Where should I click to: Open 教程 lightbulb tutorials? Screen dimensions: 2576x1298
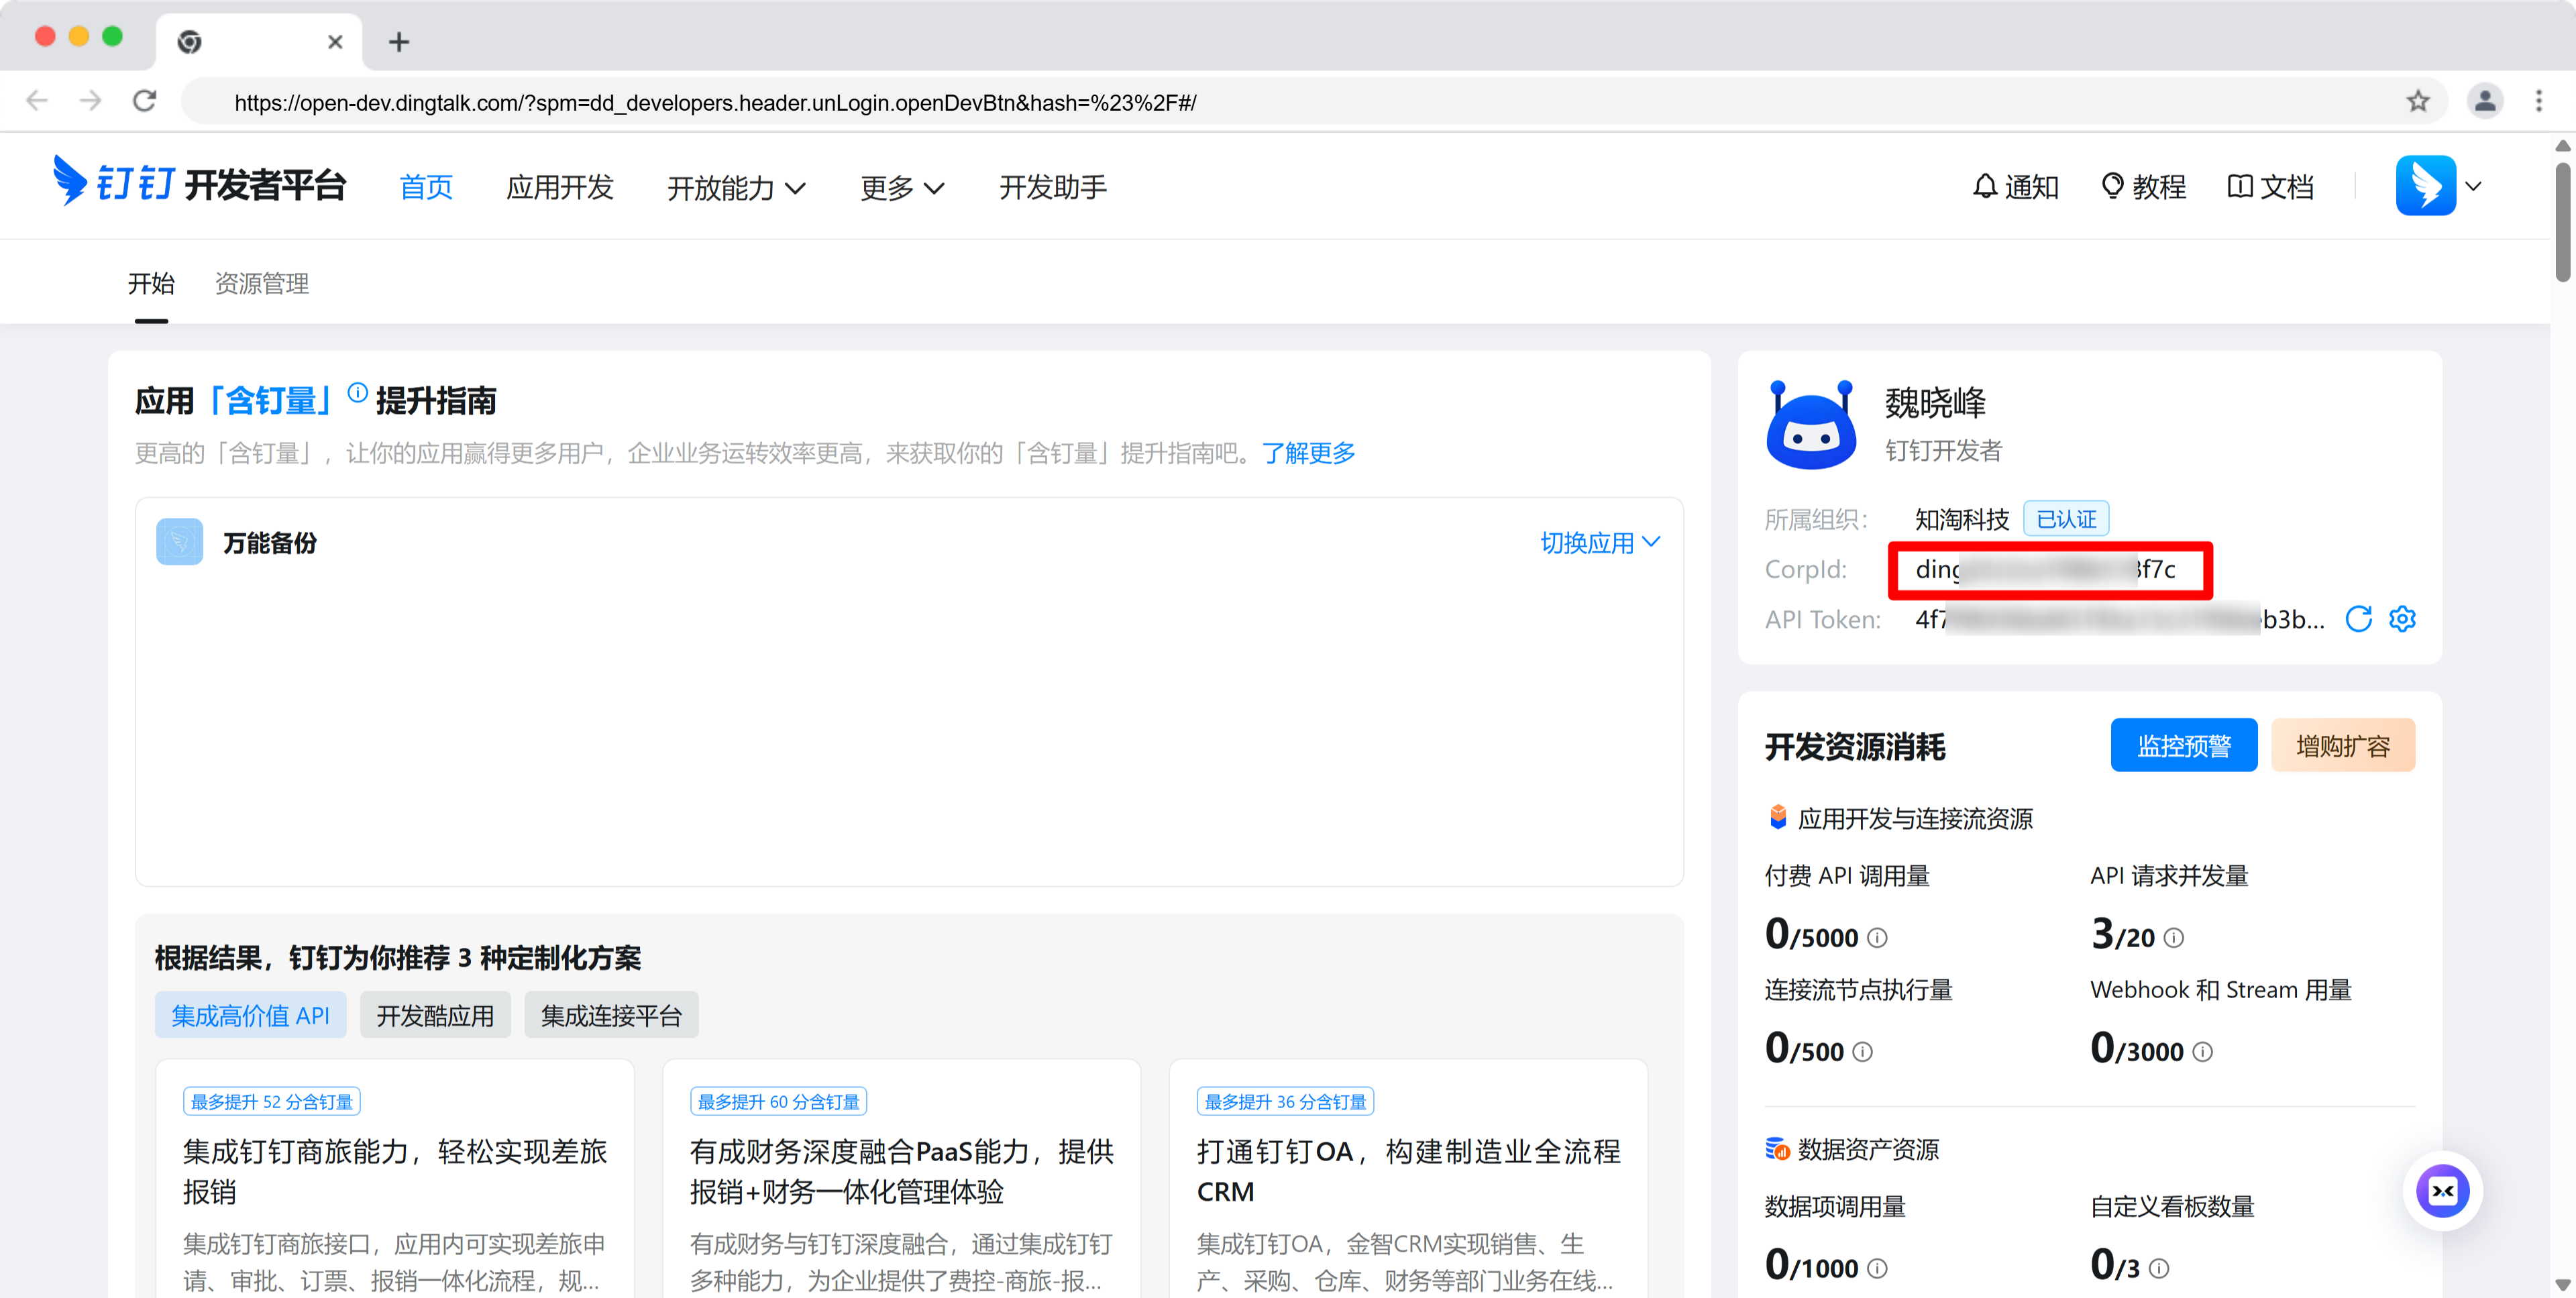[2143, 187]
